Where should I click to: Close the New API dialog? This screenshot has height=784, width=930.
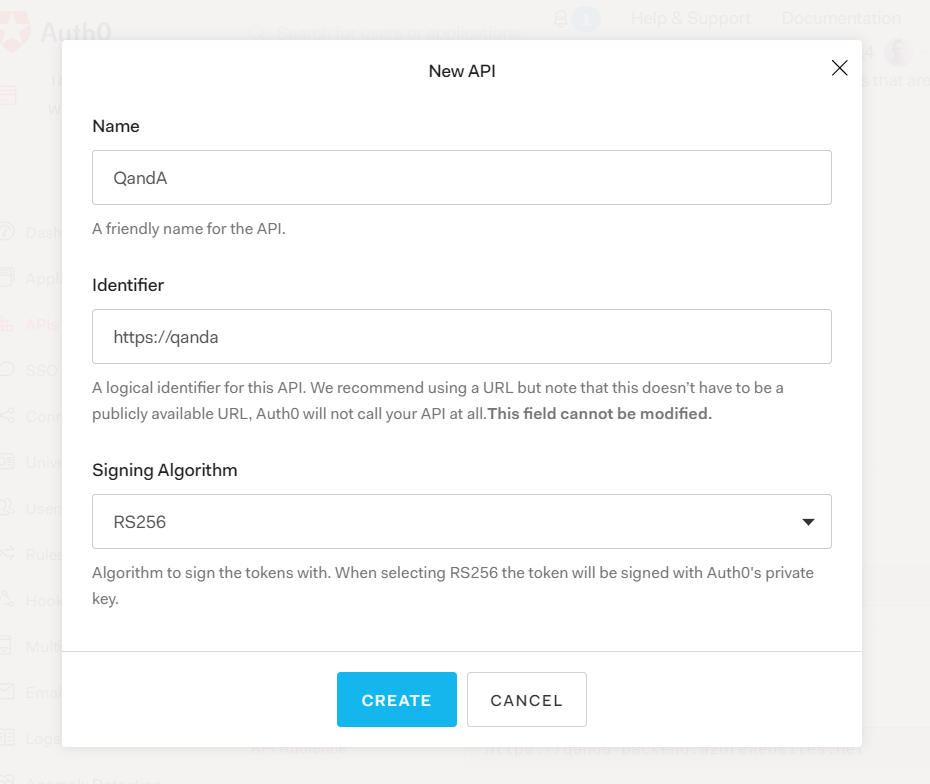click(840, 68)
